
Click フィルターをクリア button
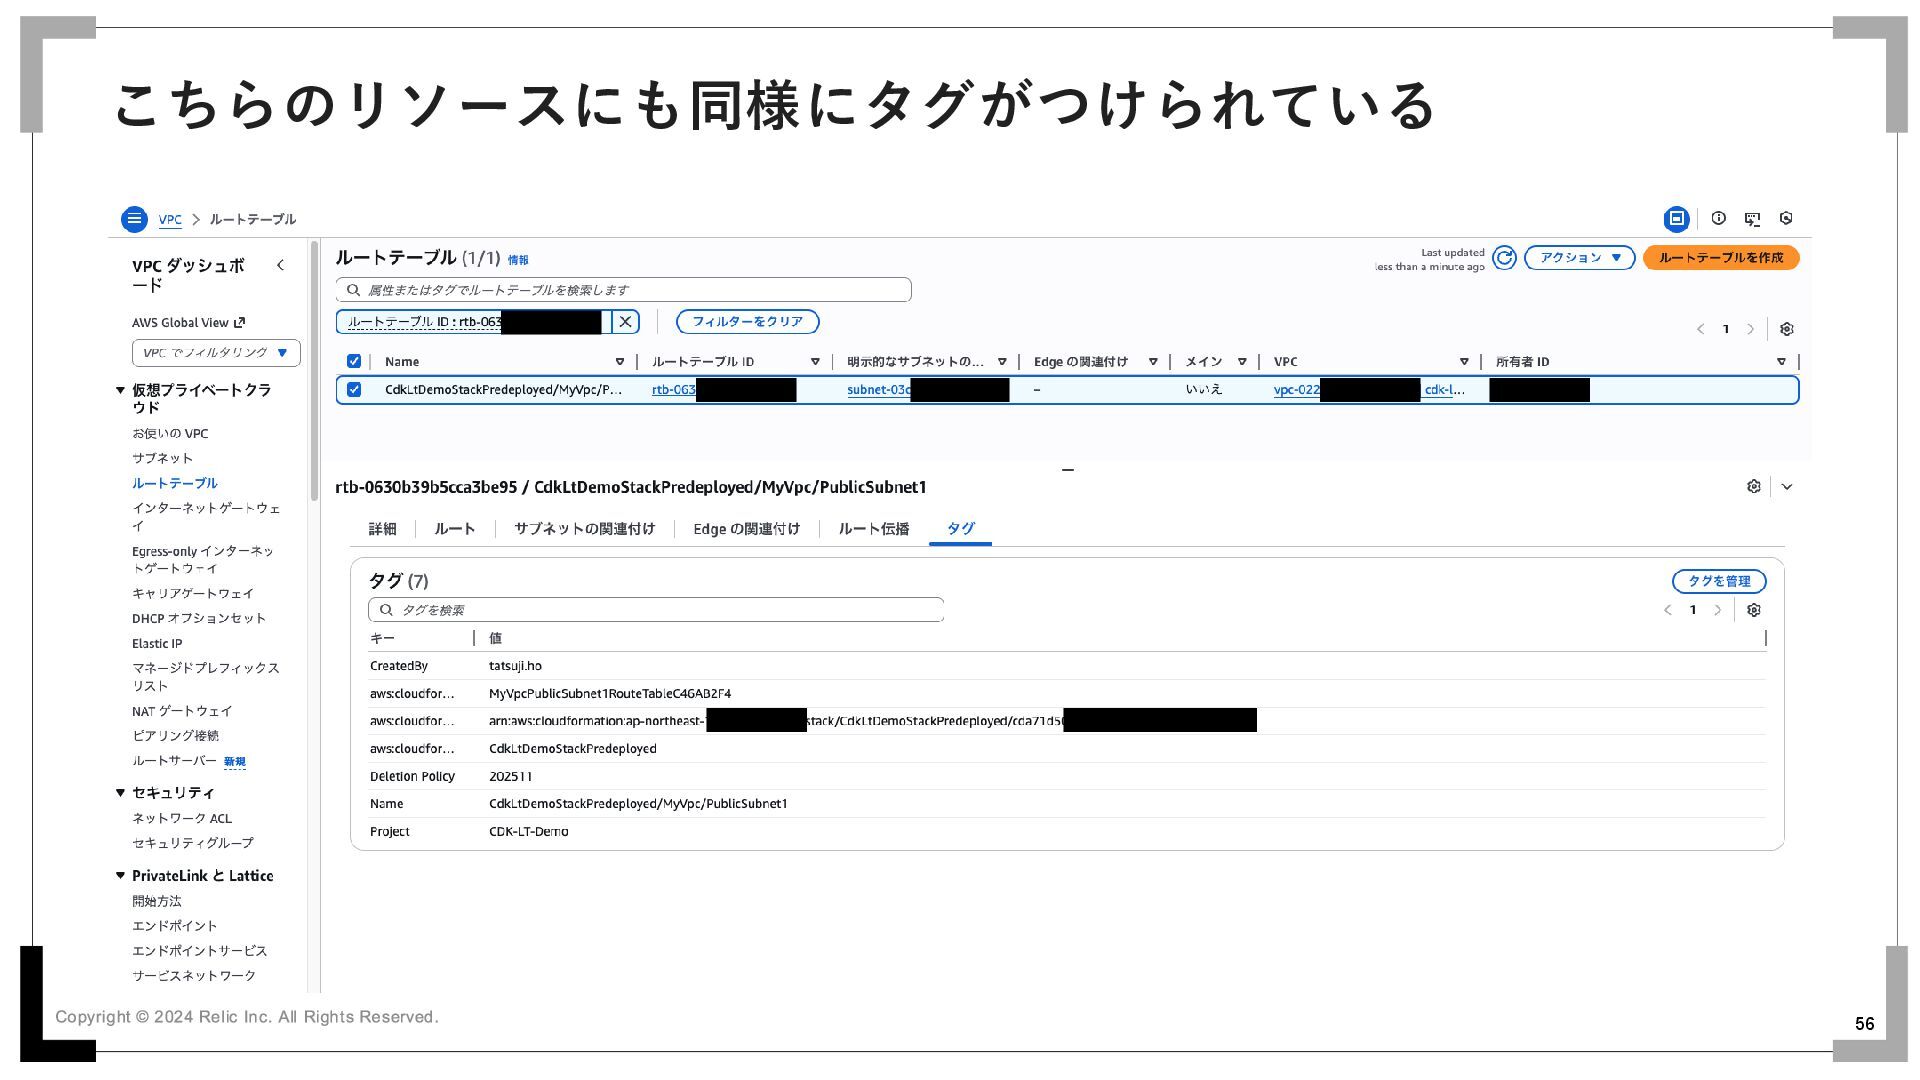click(x=747, y=322)
